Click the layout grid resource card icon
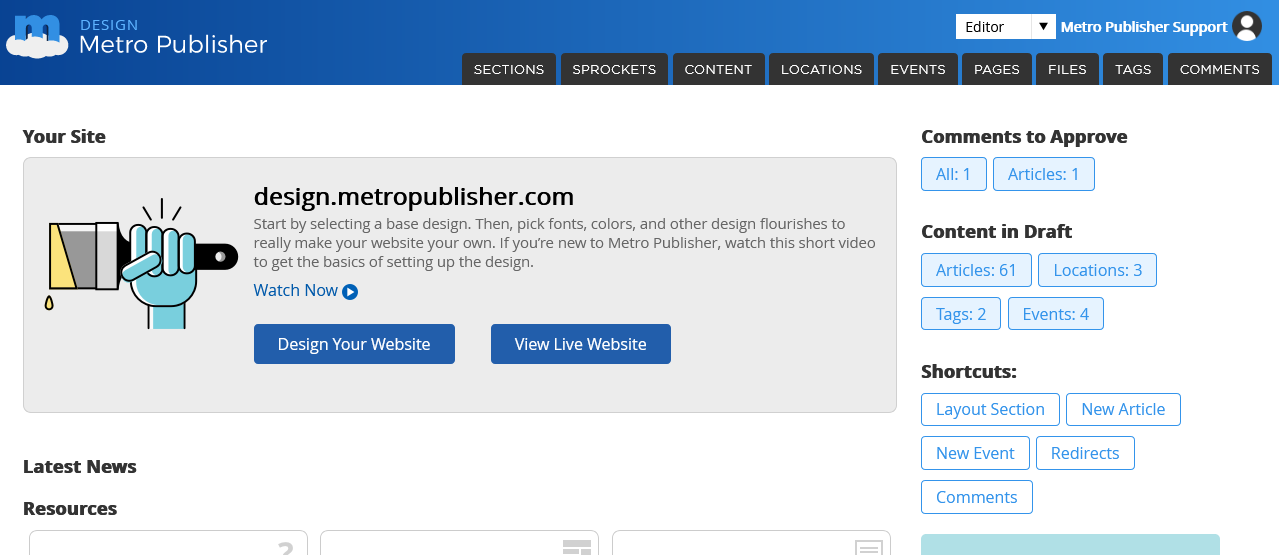The height and width of the screenshot is (555, 1279). pos(577,547)
